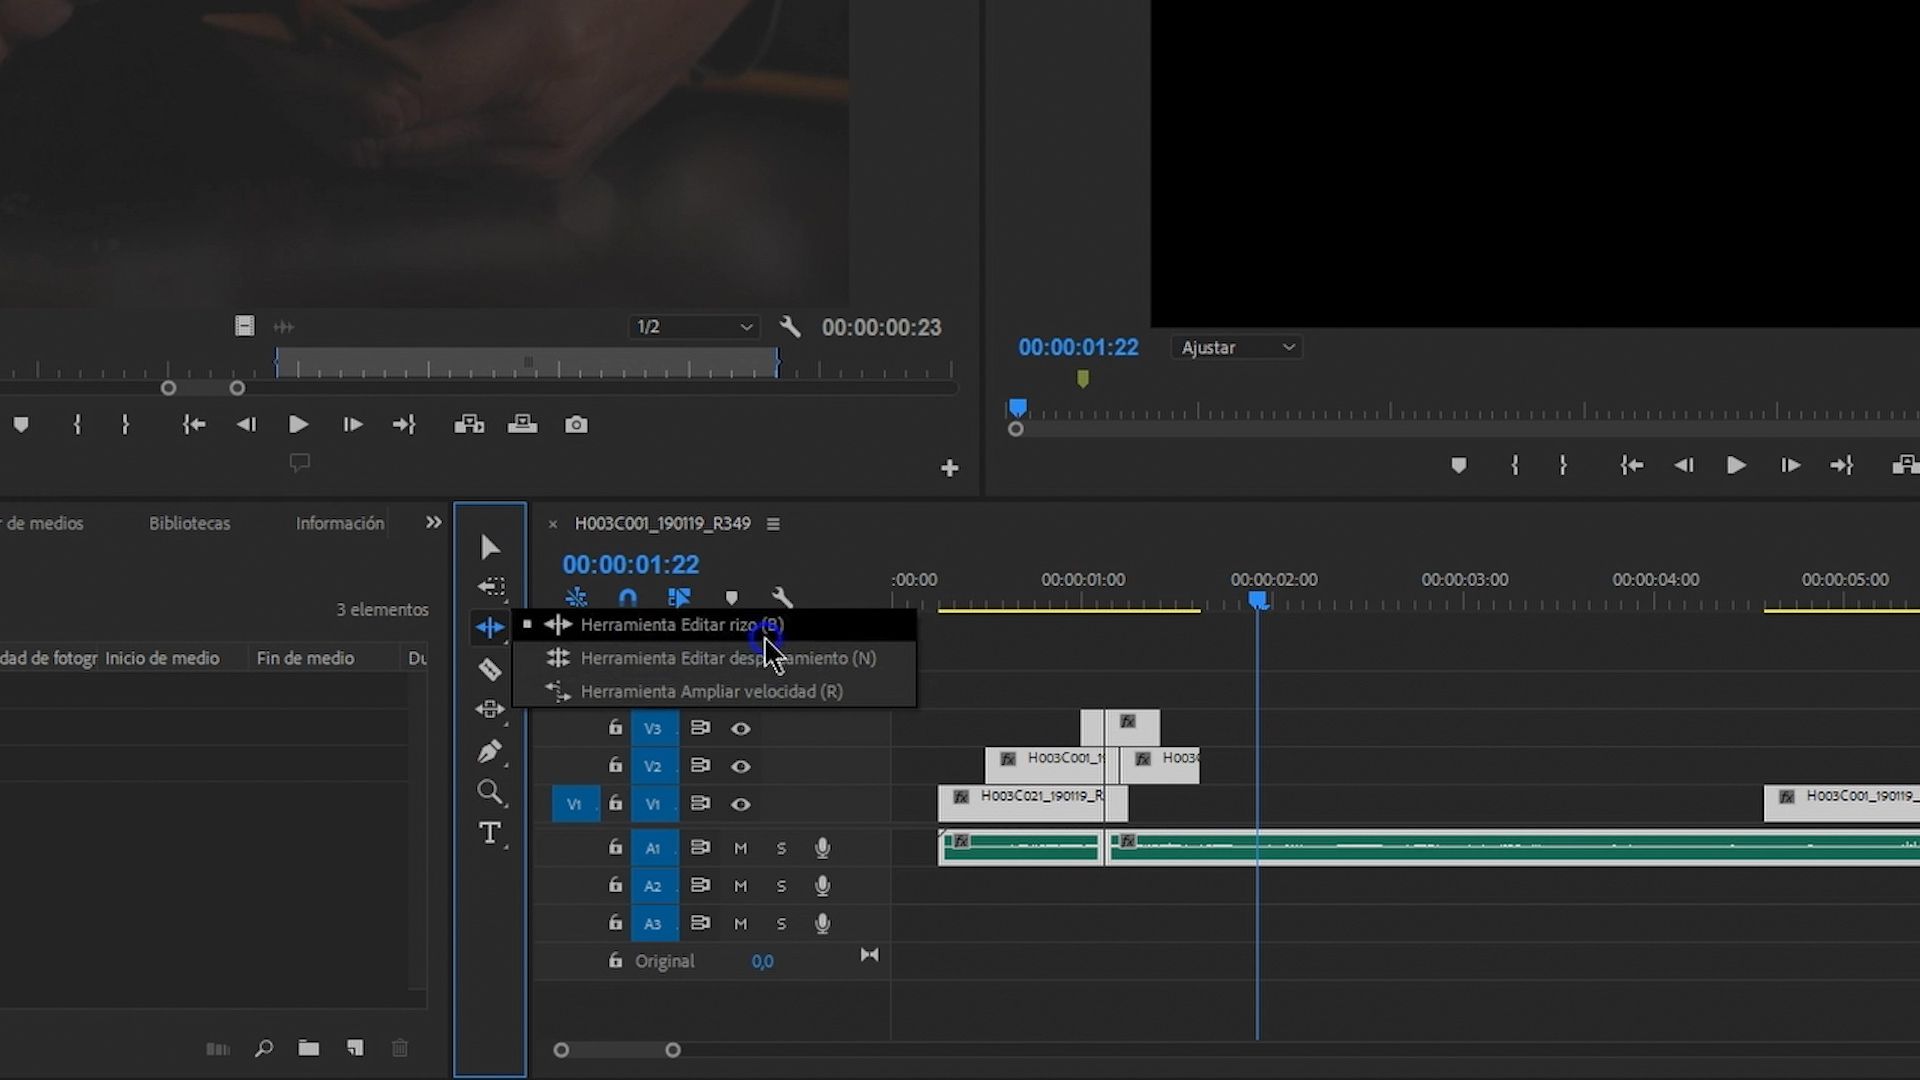Screen dimensions: 1920x1080
Task: Click the timeline zoom scrollbar handle
Action: click(617, 1050)
